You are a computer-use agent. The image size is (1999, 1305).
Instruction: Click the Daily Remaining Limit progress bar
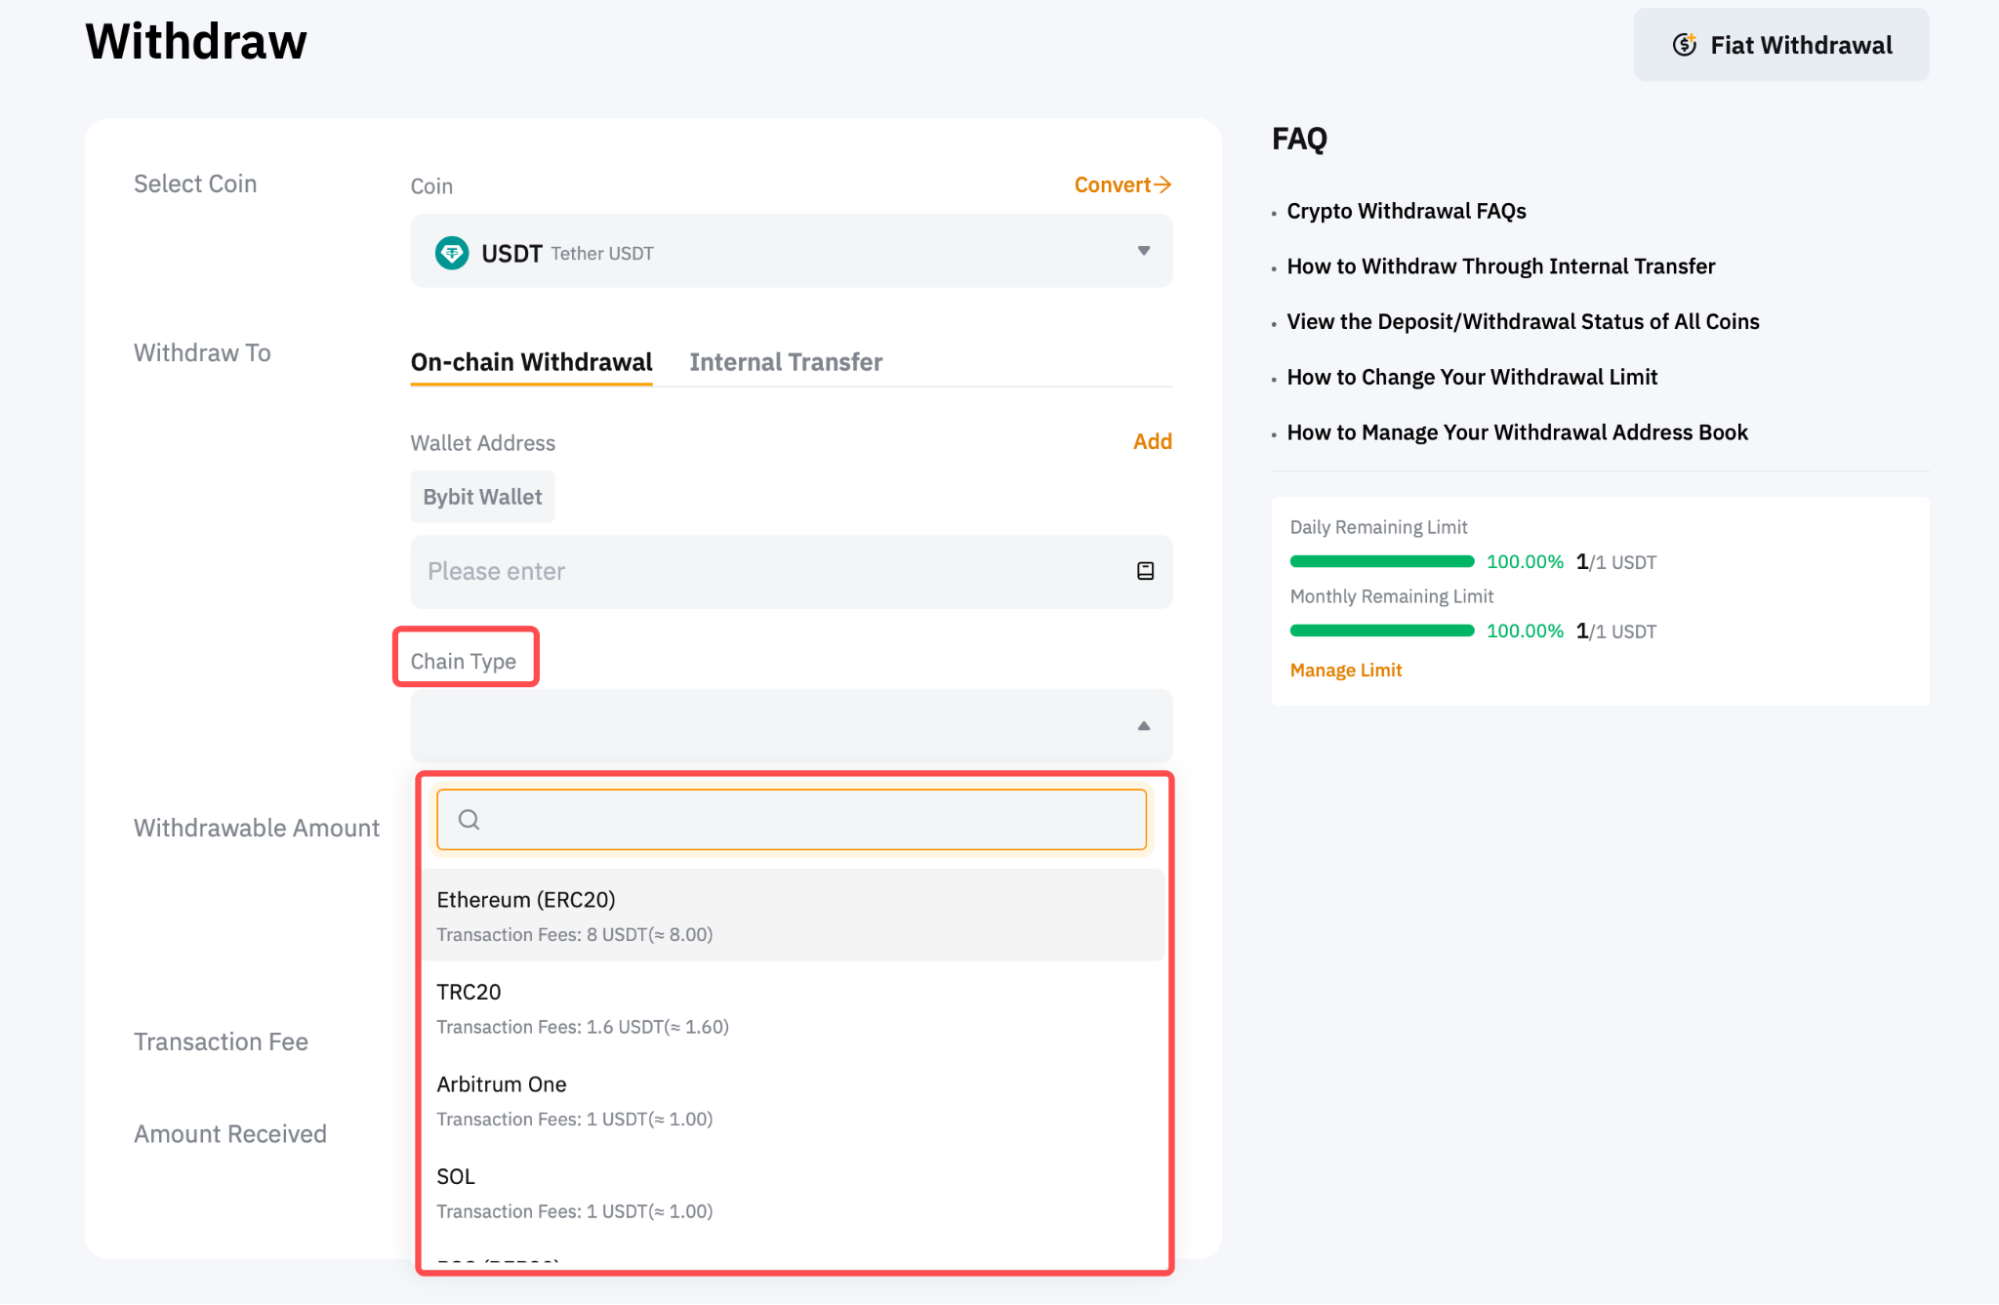click(x=1381, y=561)
